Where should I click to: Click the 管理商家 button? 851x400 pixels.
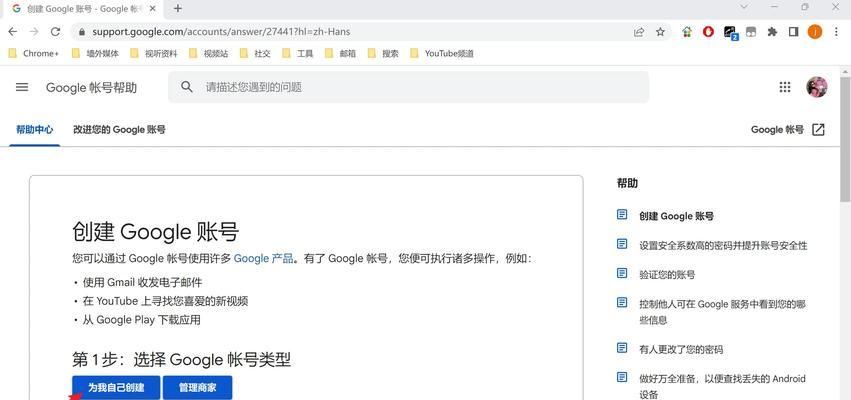click(198, 388)
